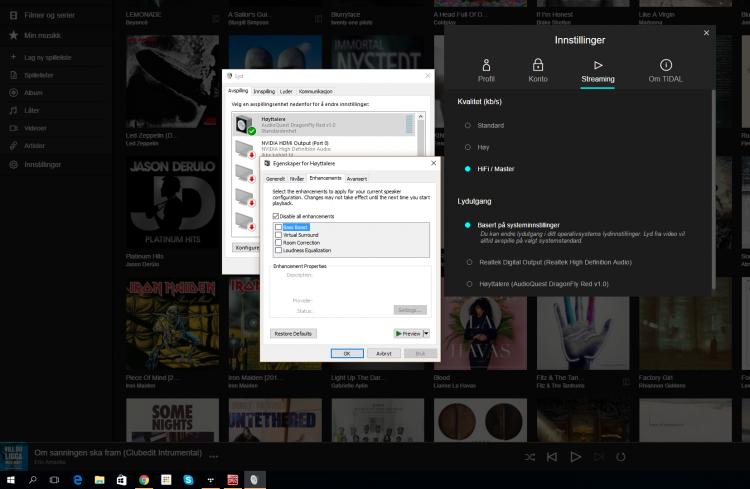Click the Om TIDAL info icon
This screenshot has width=750, height=489.
666,65
